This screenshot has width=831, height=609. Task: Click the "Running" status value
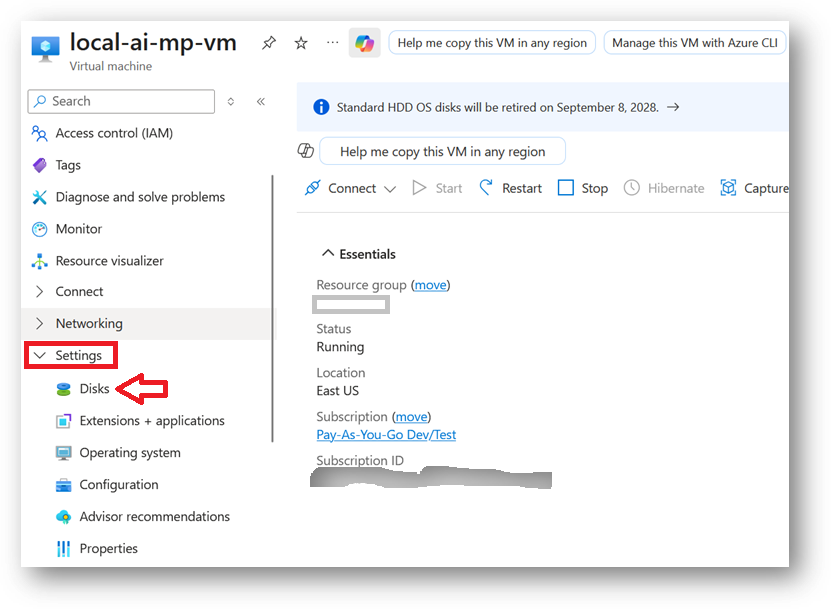tap(340, 347)
